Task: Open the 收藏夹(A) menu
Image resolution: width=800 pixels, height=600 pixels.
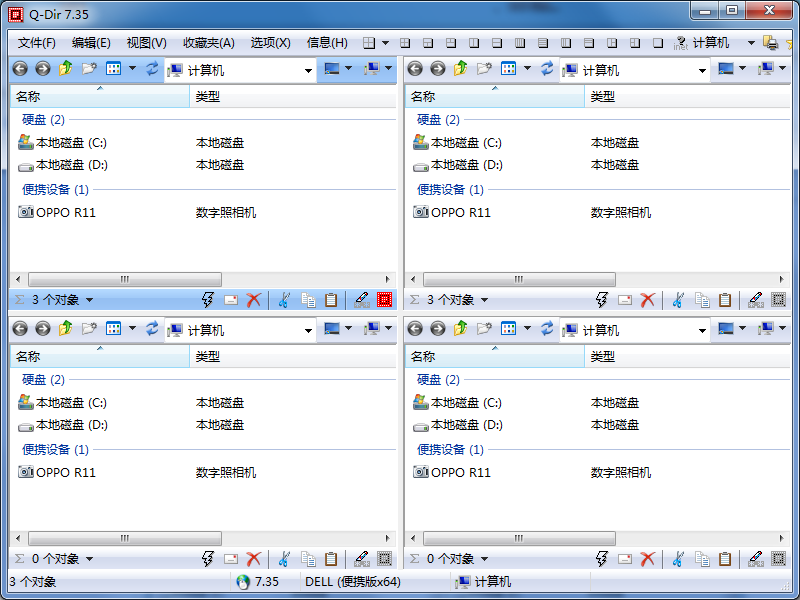Action: coord(208,43)
